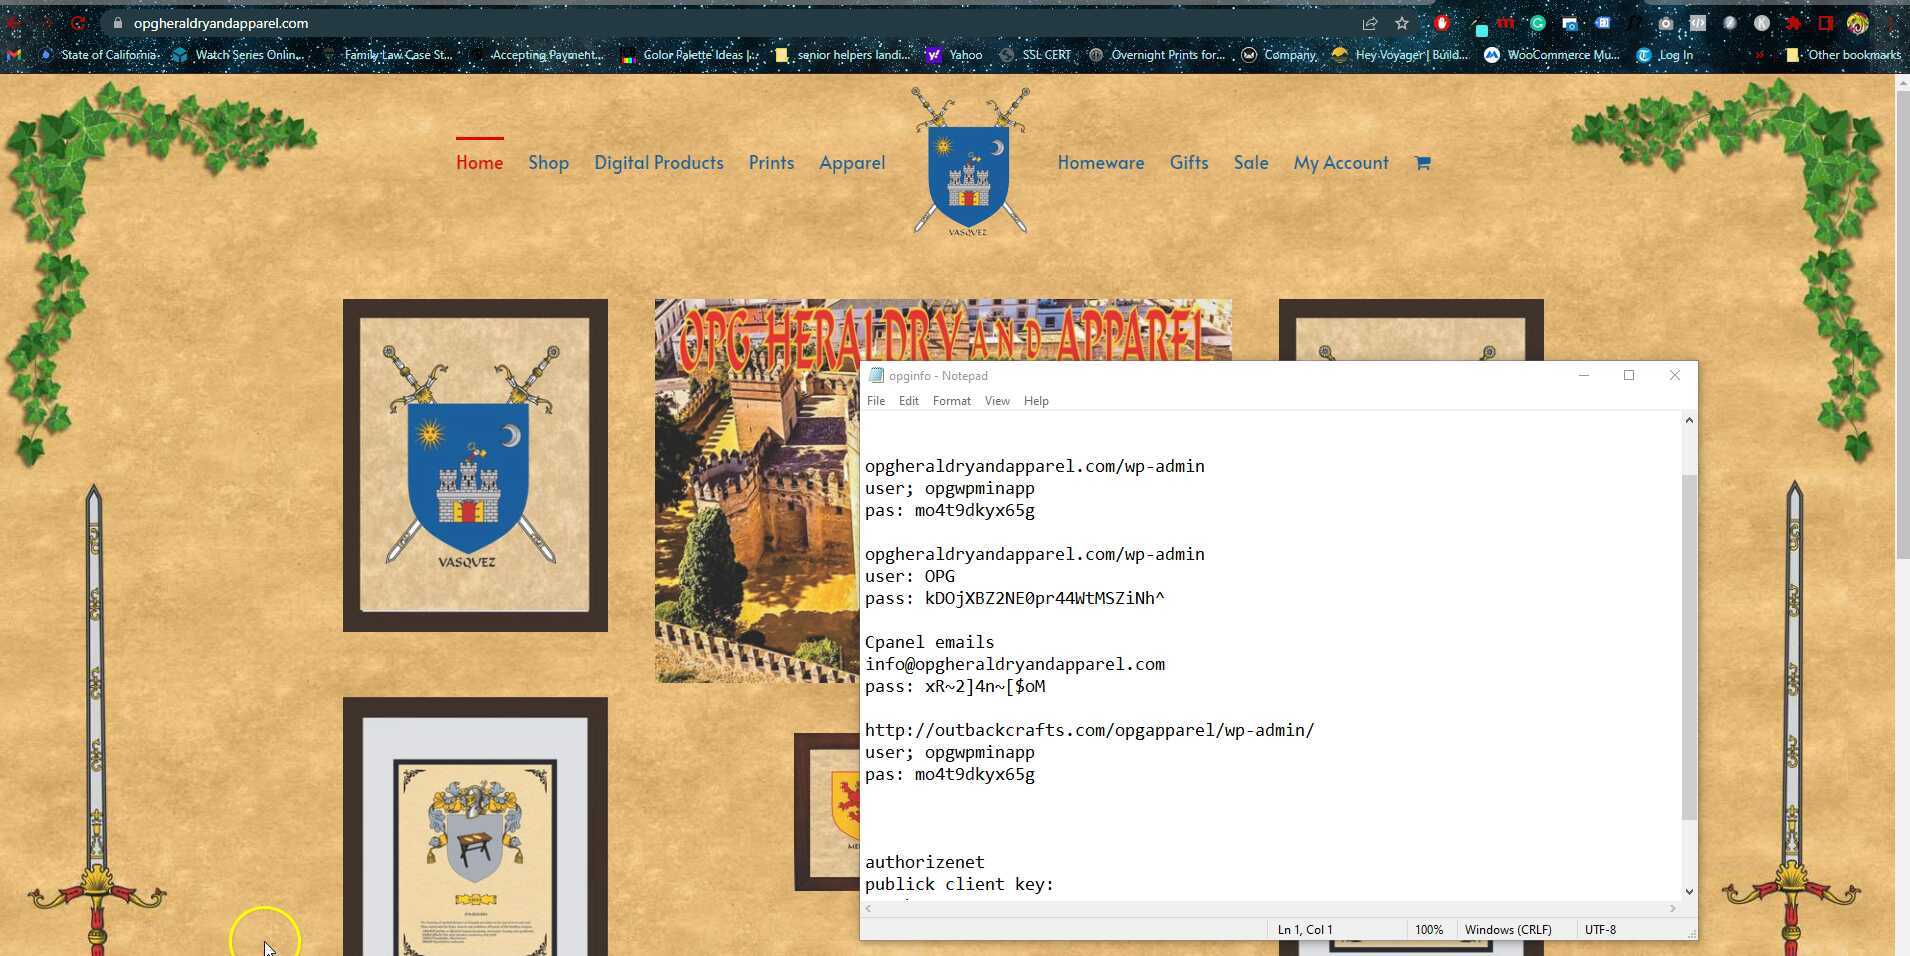
Task: Open Notepad's Format menu
Action: tap(951, 401)
